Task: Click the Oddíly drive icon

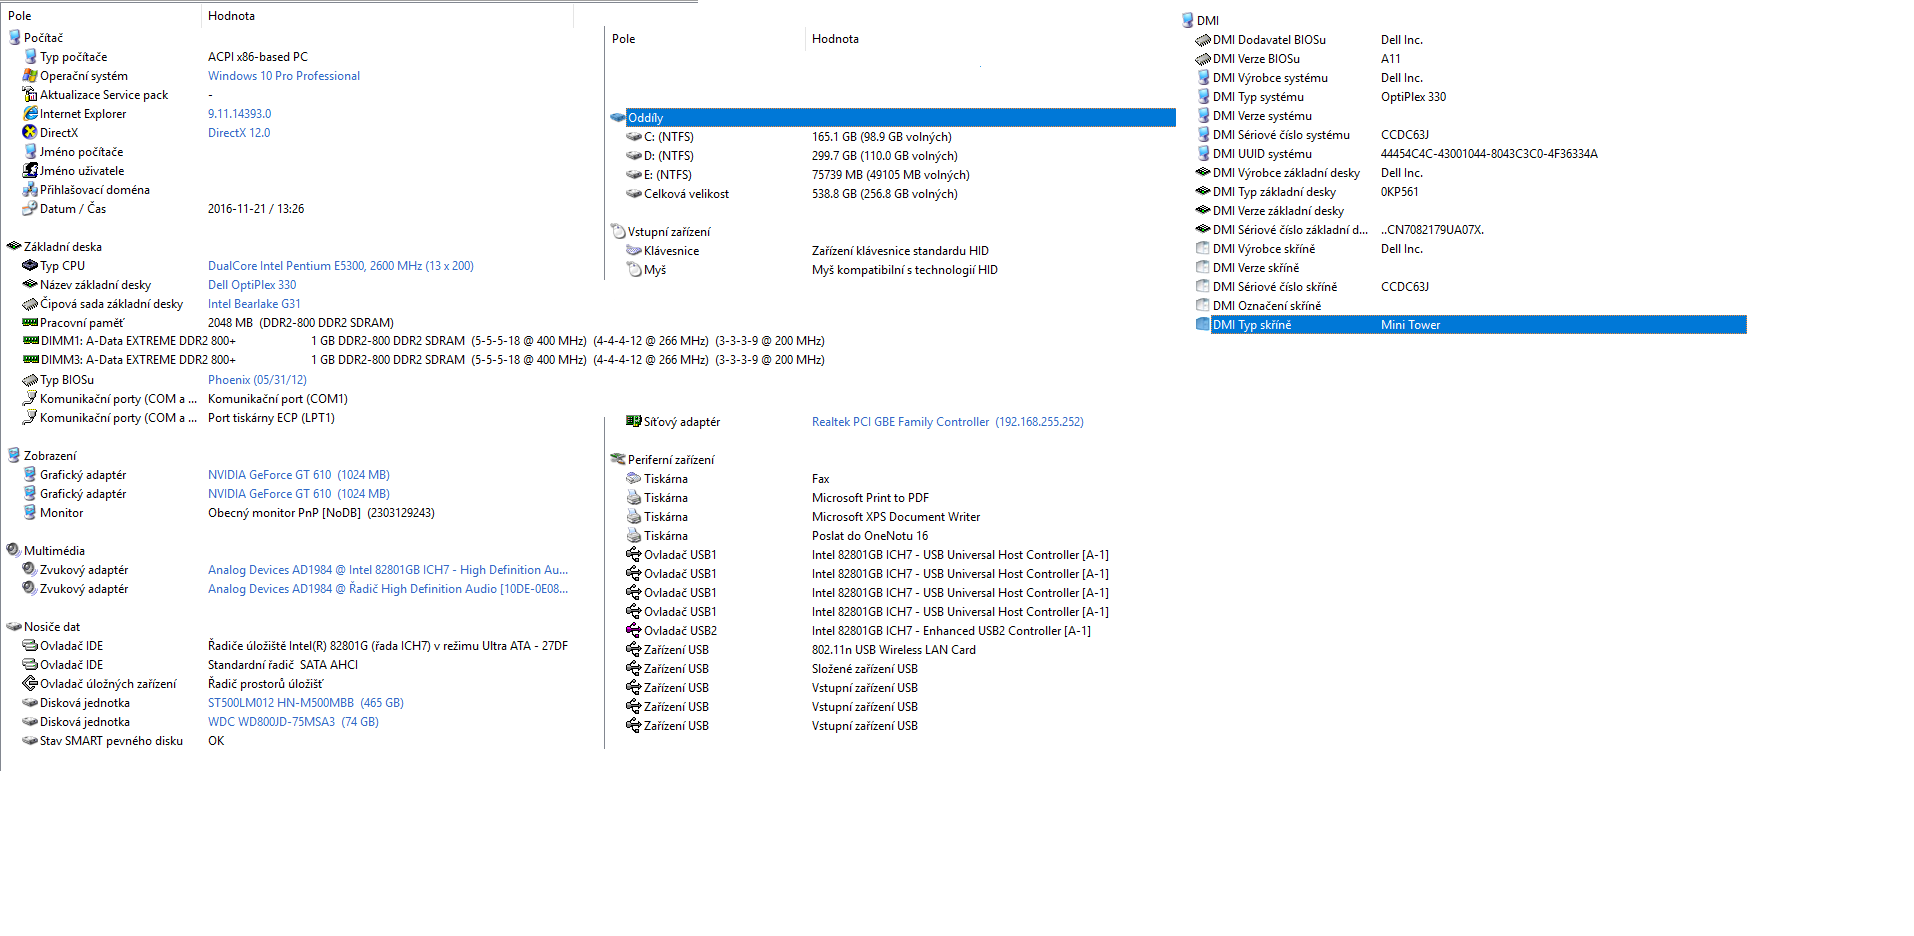Action: (618, 118)
